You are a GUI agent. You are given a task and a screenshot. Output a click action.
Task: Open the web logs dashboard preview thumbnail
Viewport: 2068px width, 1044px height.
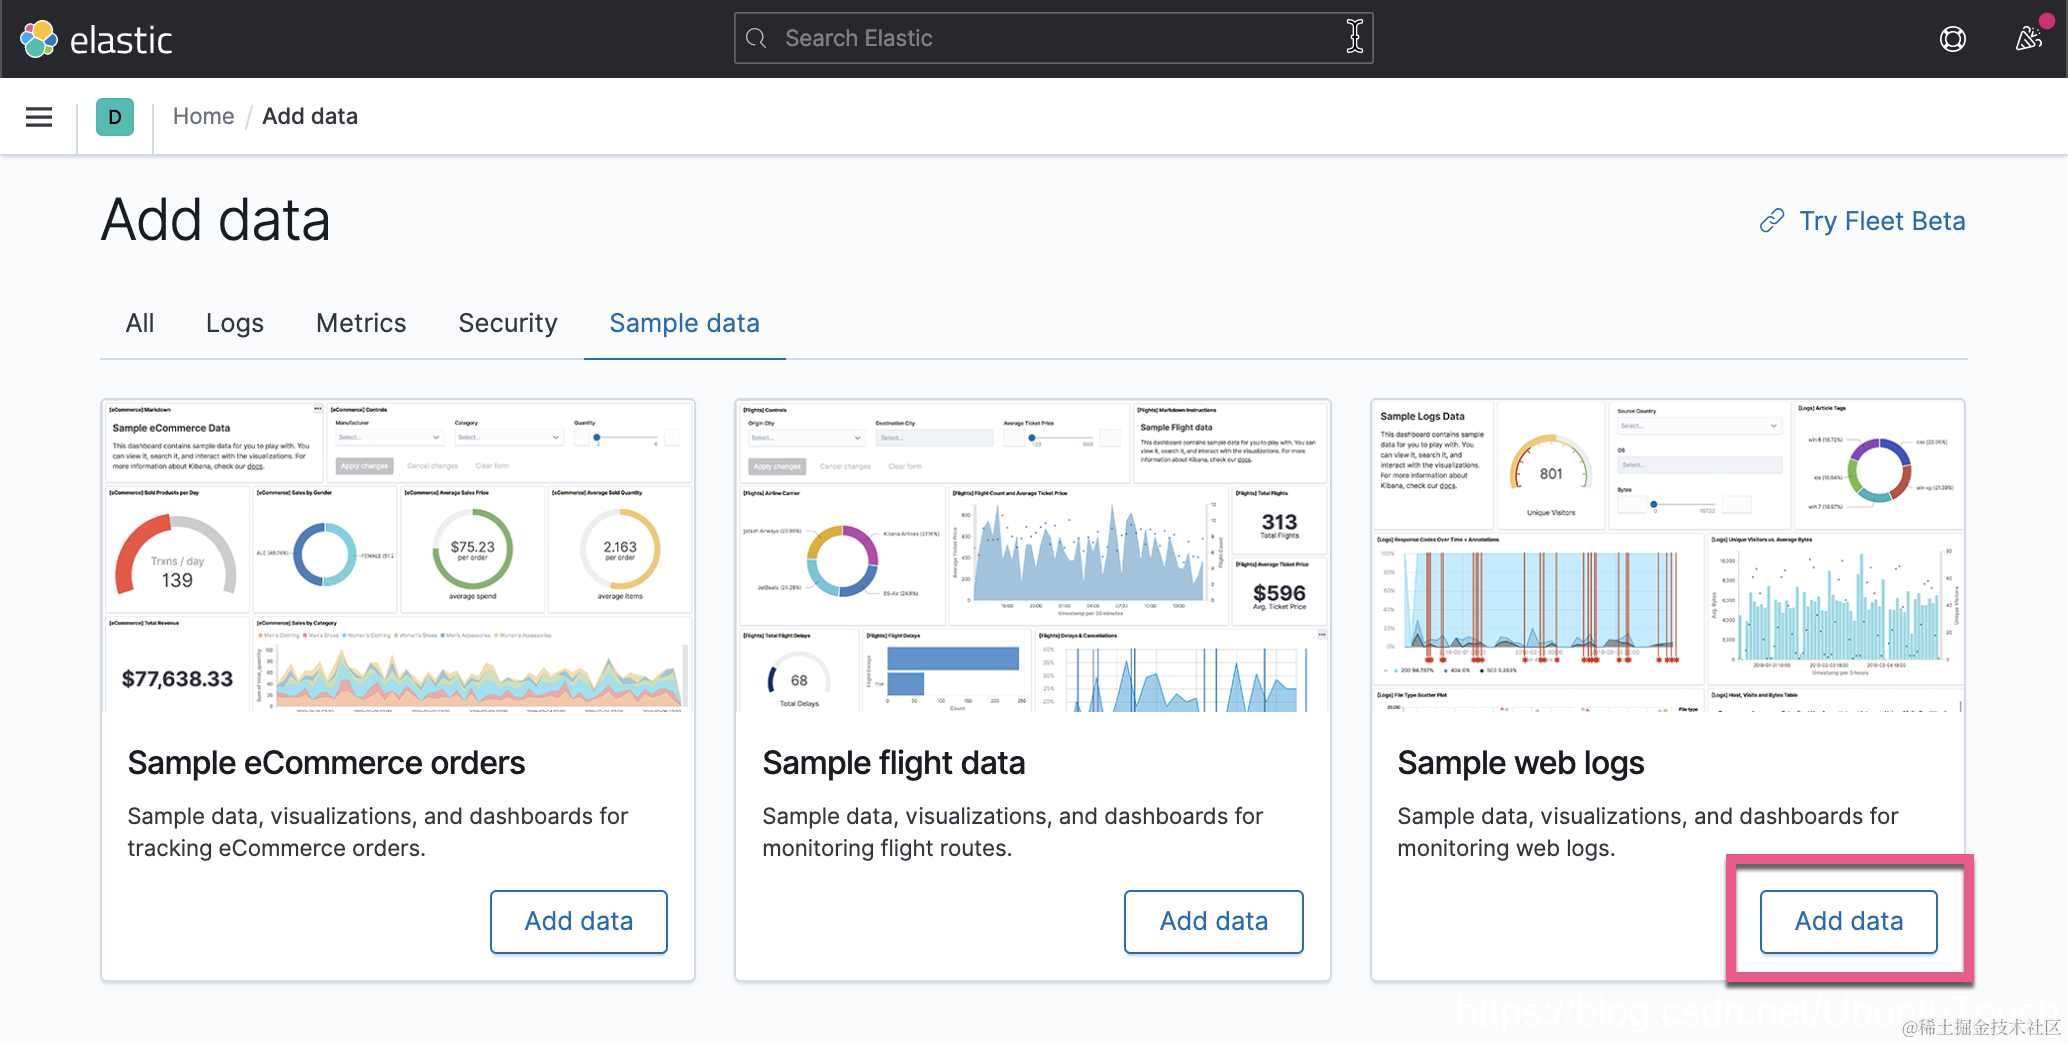[1668, 556]
